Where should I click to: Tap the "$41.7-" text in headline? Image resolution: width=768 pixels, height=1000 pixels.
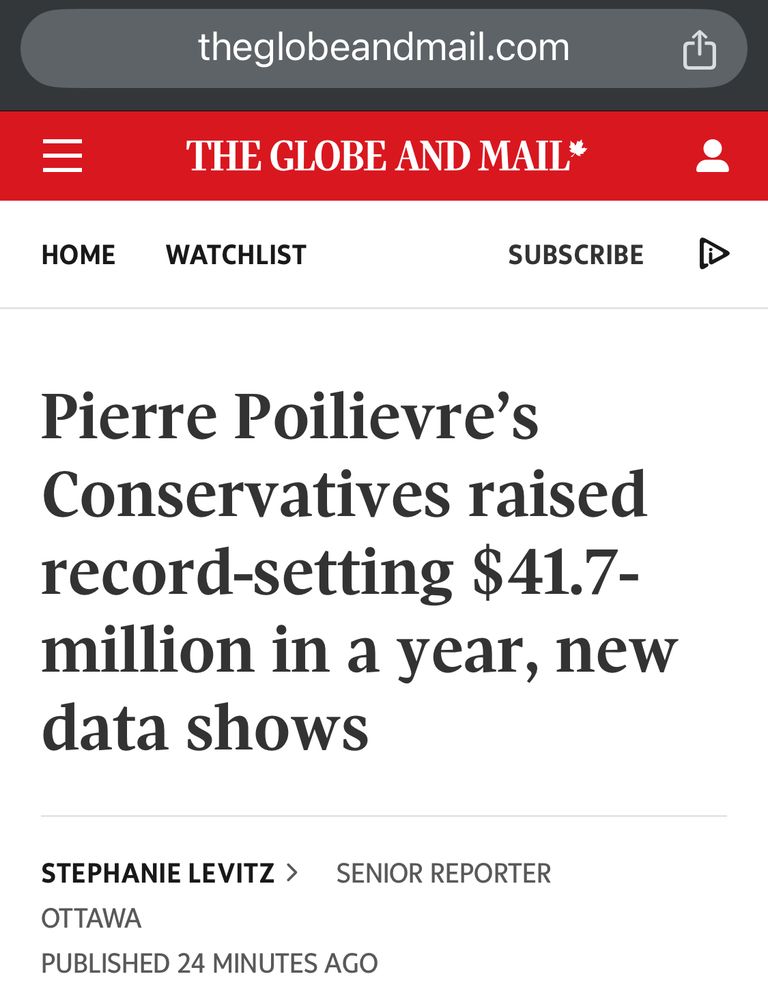pos(555,571)
